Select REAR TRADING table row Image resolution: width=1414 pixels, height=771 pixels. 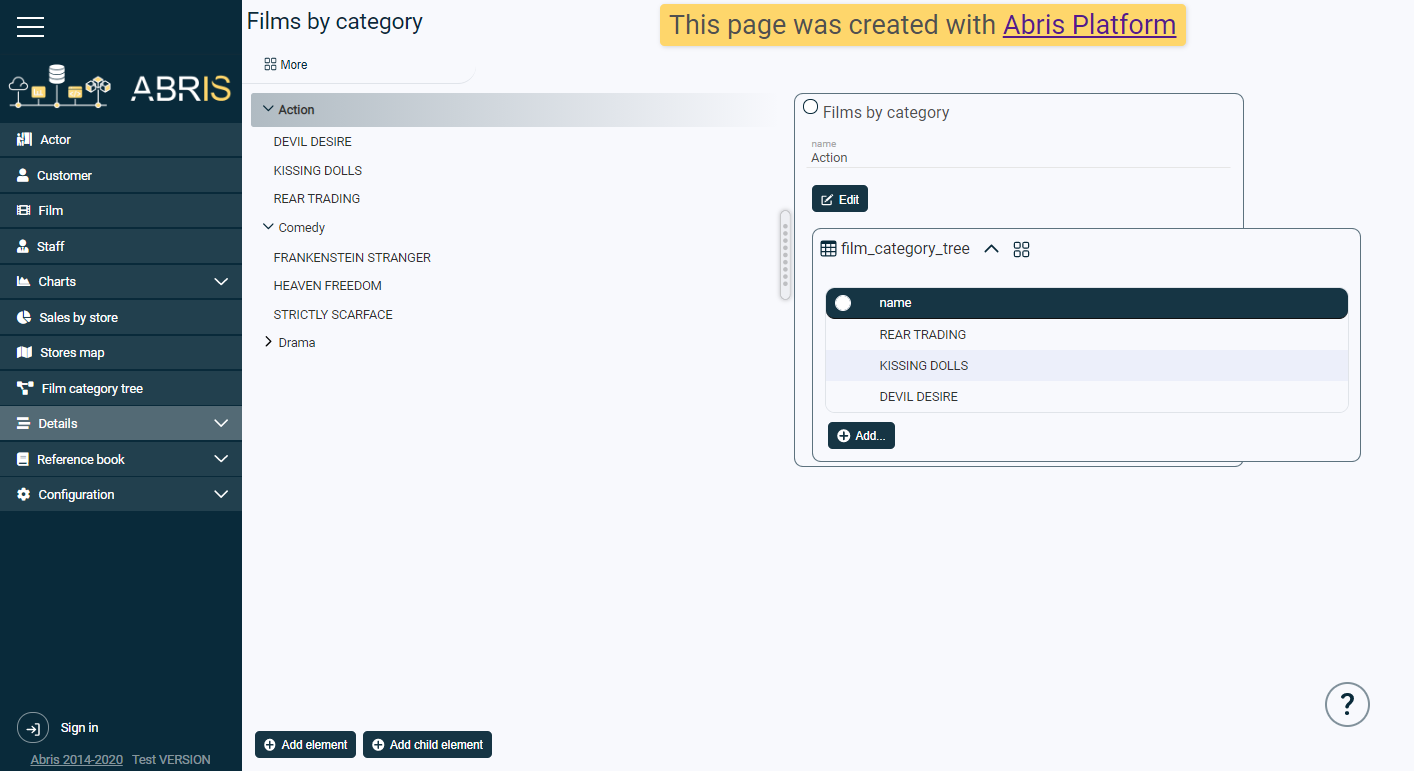pos(1087,335)
